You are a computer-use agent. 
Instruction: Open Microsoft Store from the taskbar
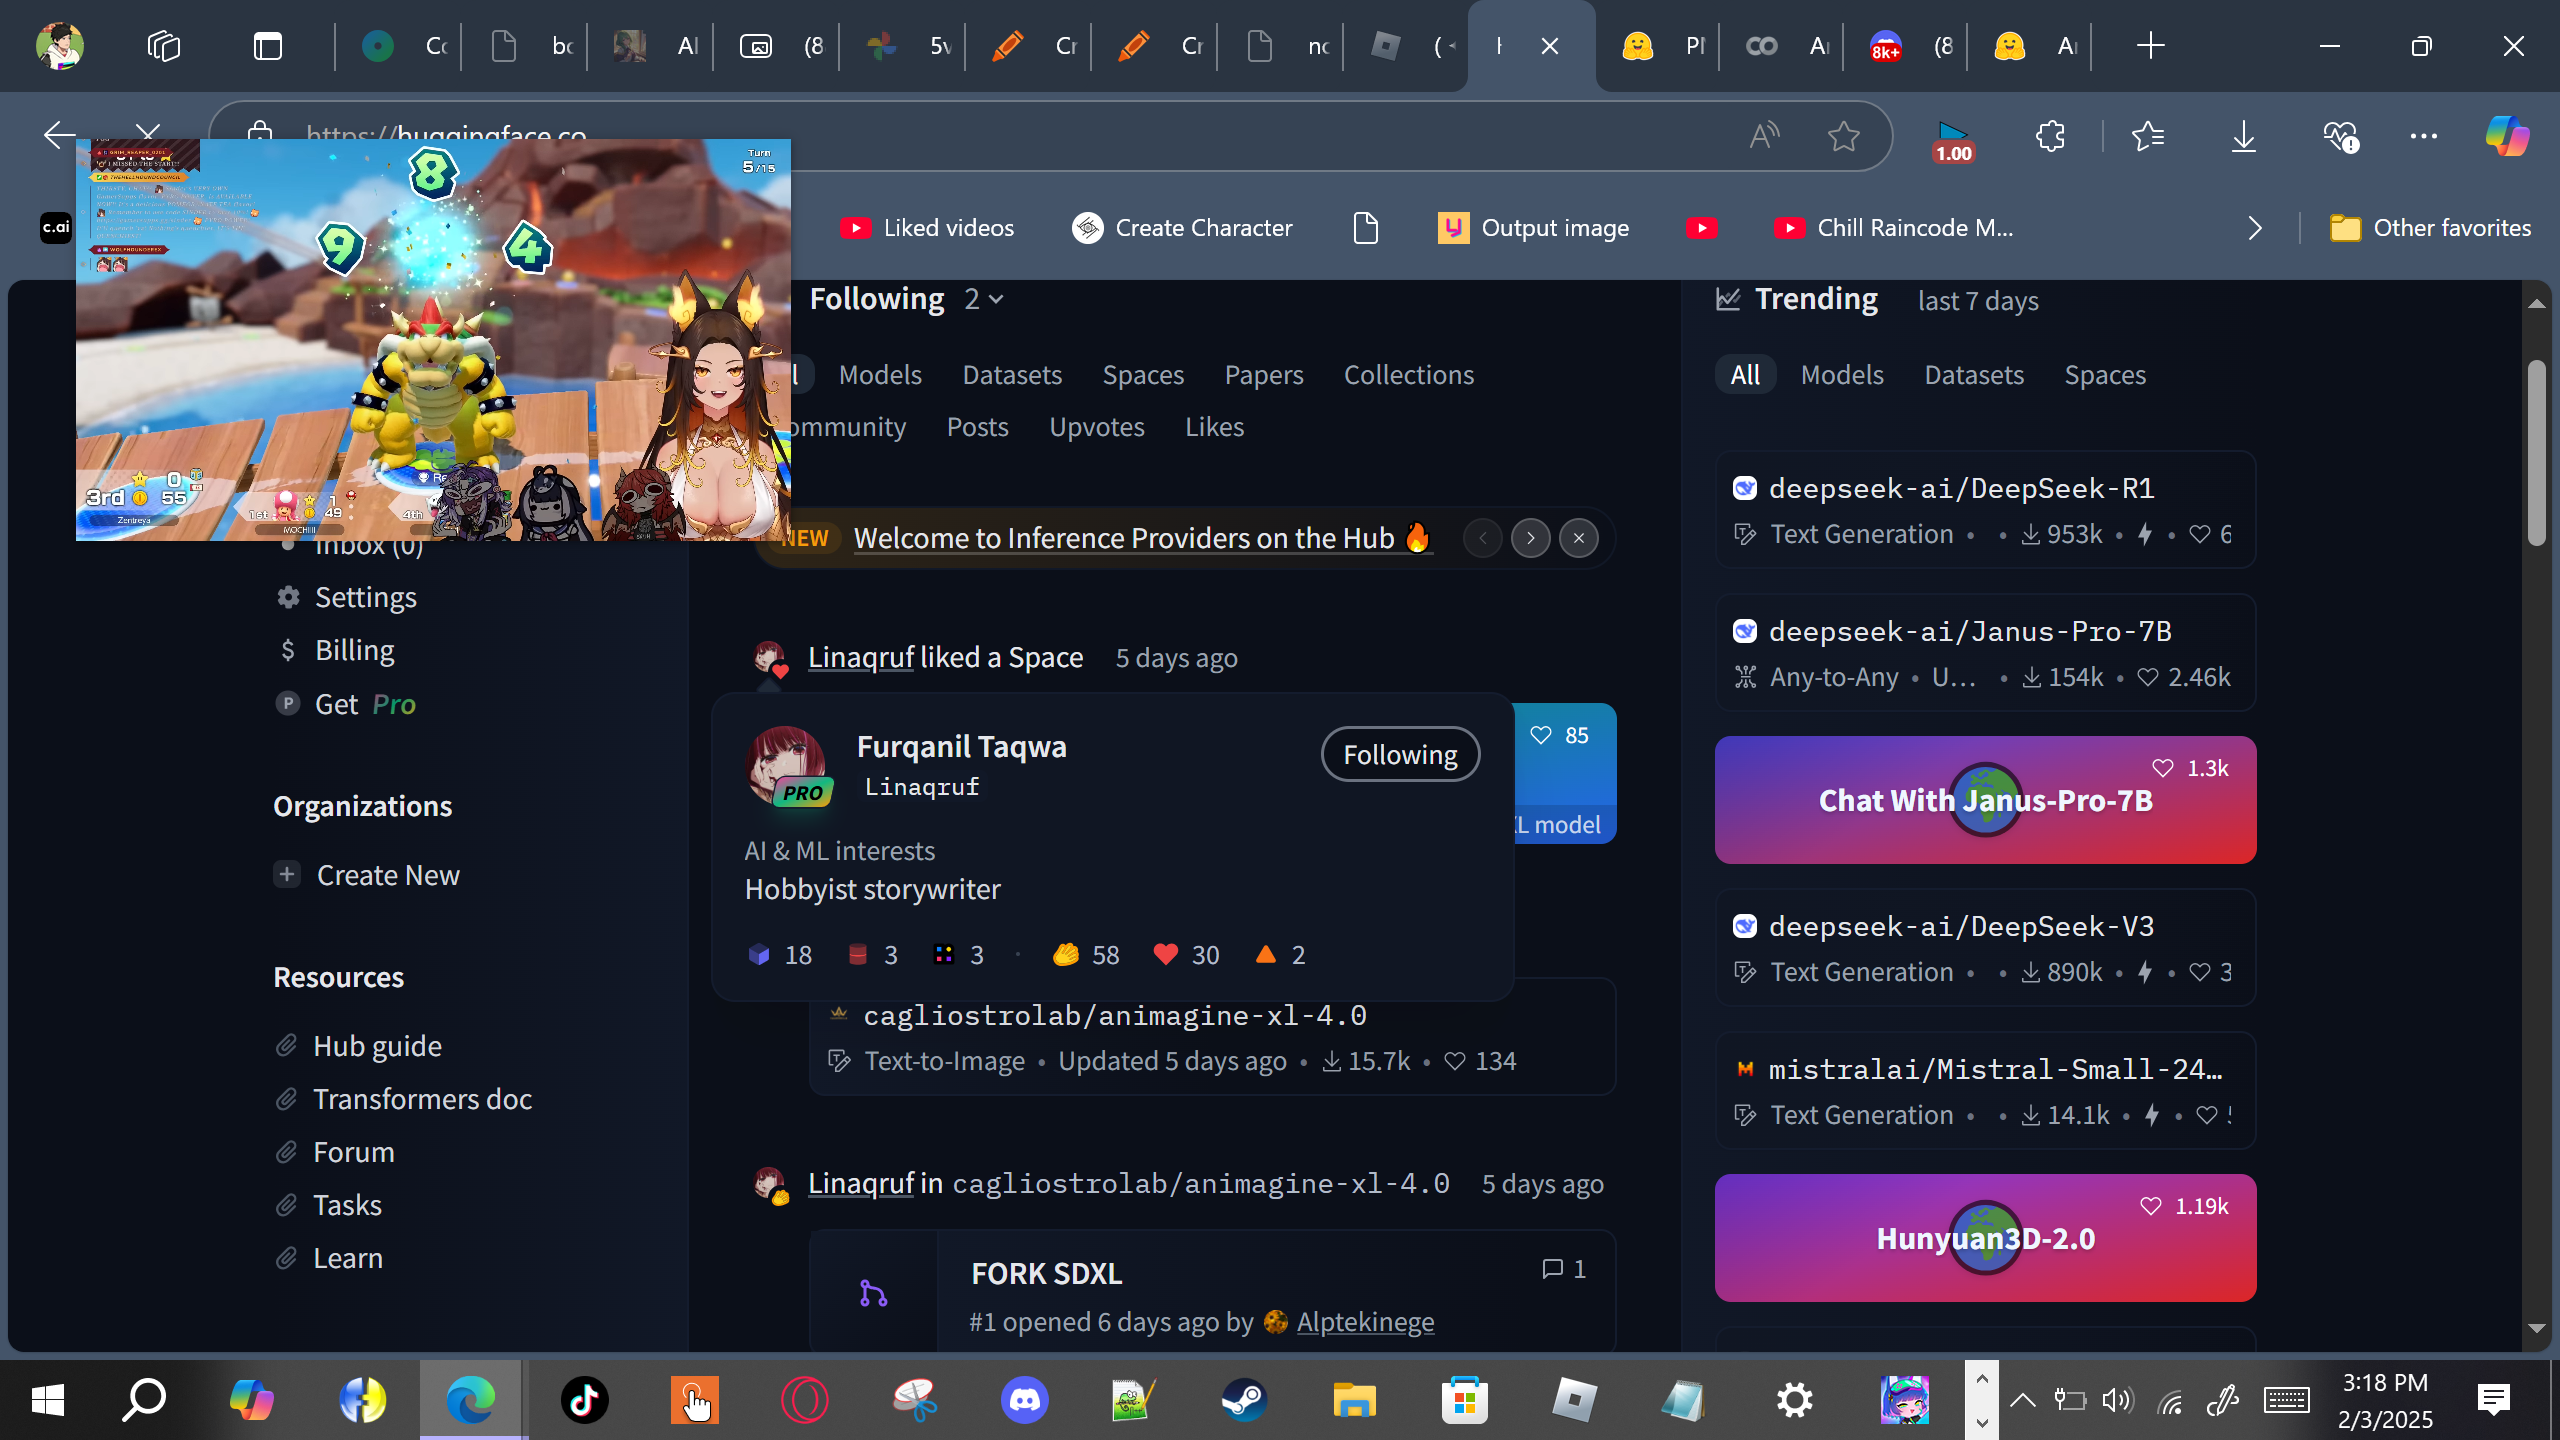tap(1464, 1400)
